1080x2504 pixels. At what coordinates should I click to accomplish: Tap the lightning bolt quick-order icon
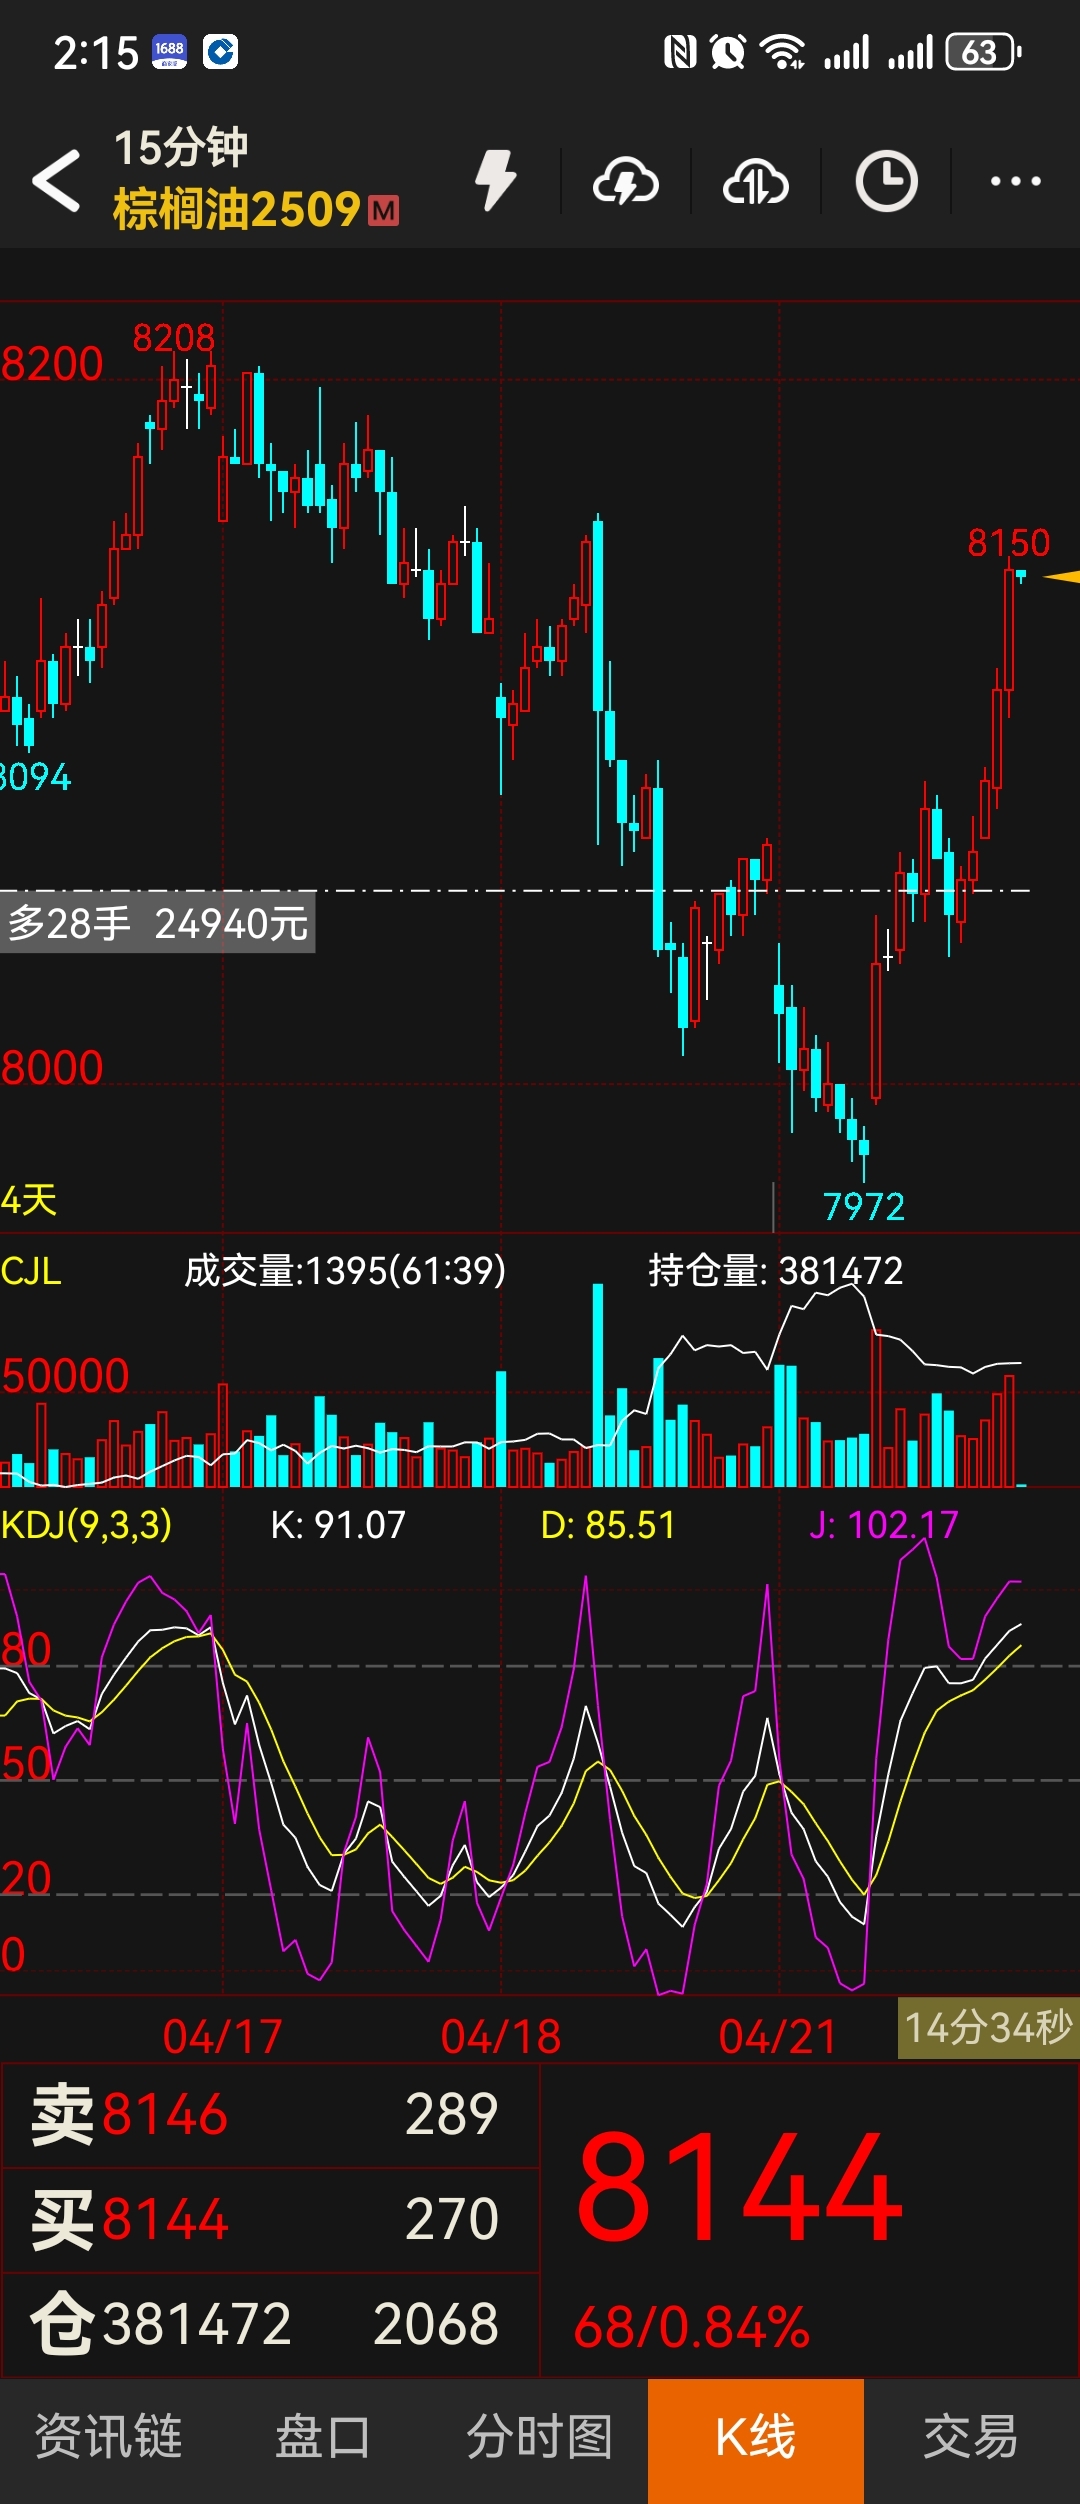495,181
